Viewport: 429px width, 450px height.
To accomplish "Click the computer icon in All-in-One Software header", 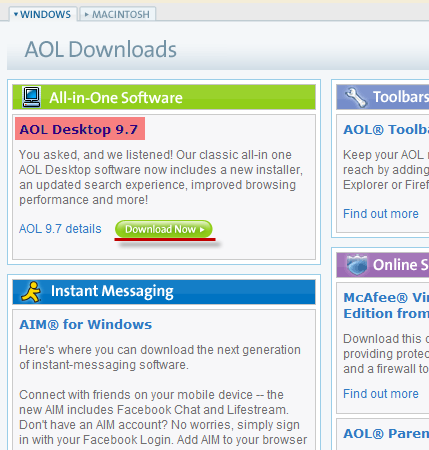I will (x=32, y=97).
